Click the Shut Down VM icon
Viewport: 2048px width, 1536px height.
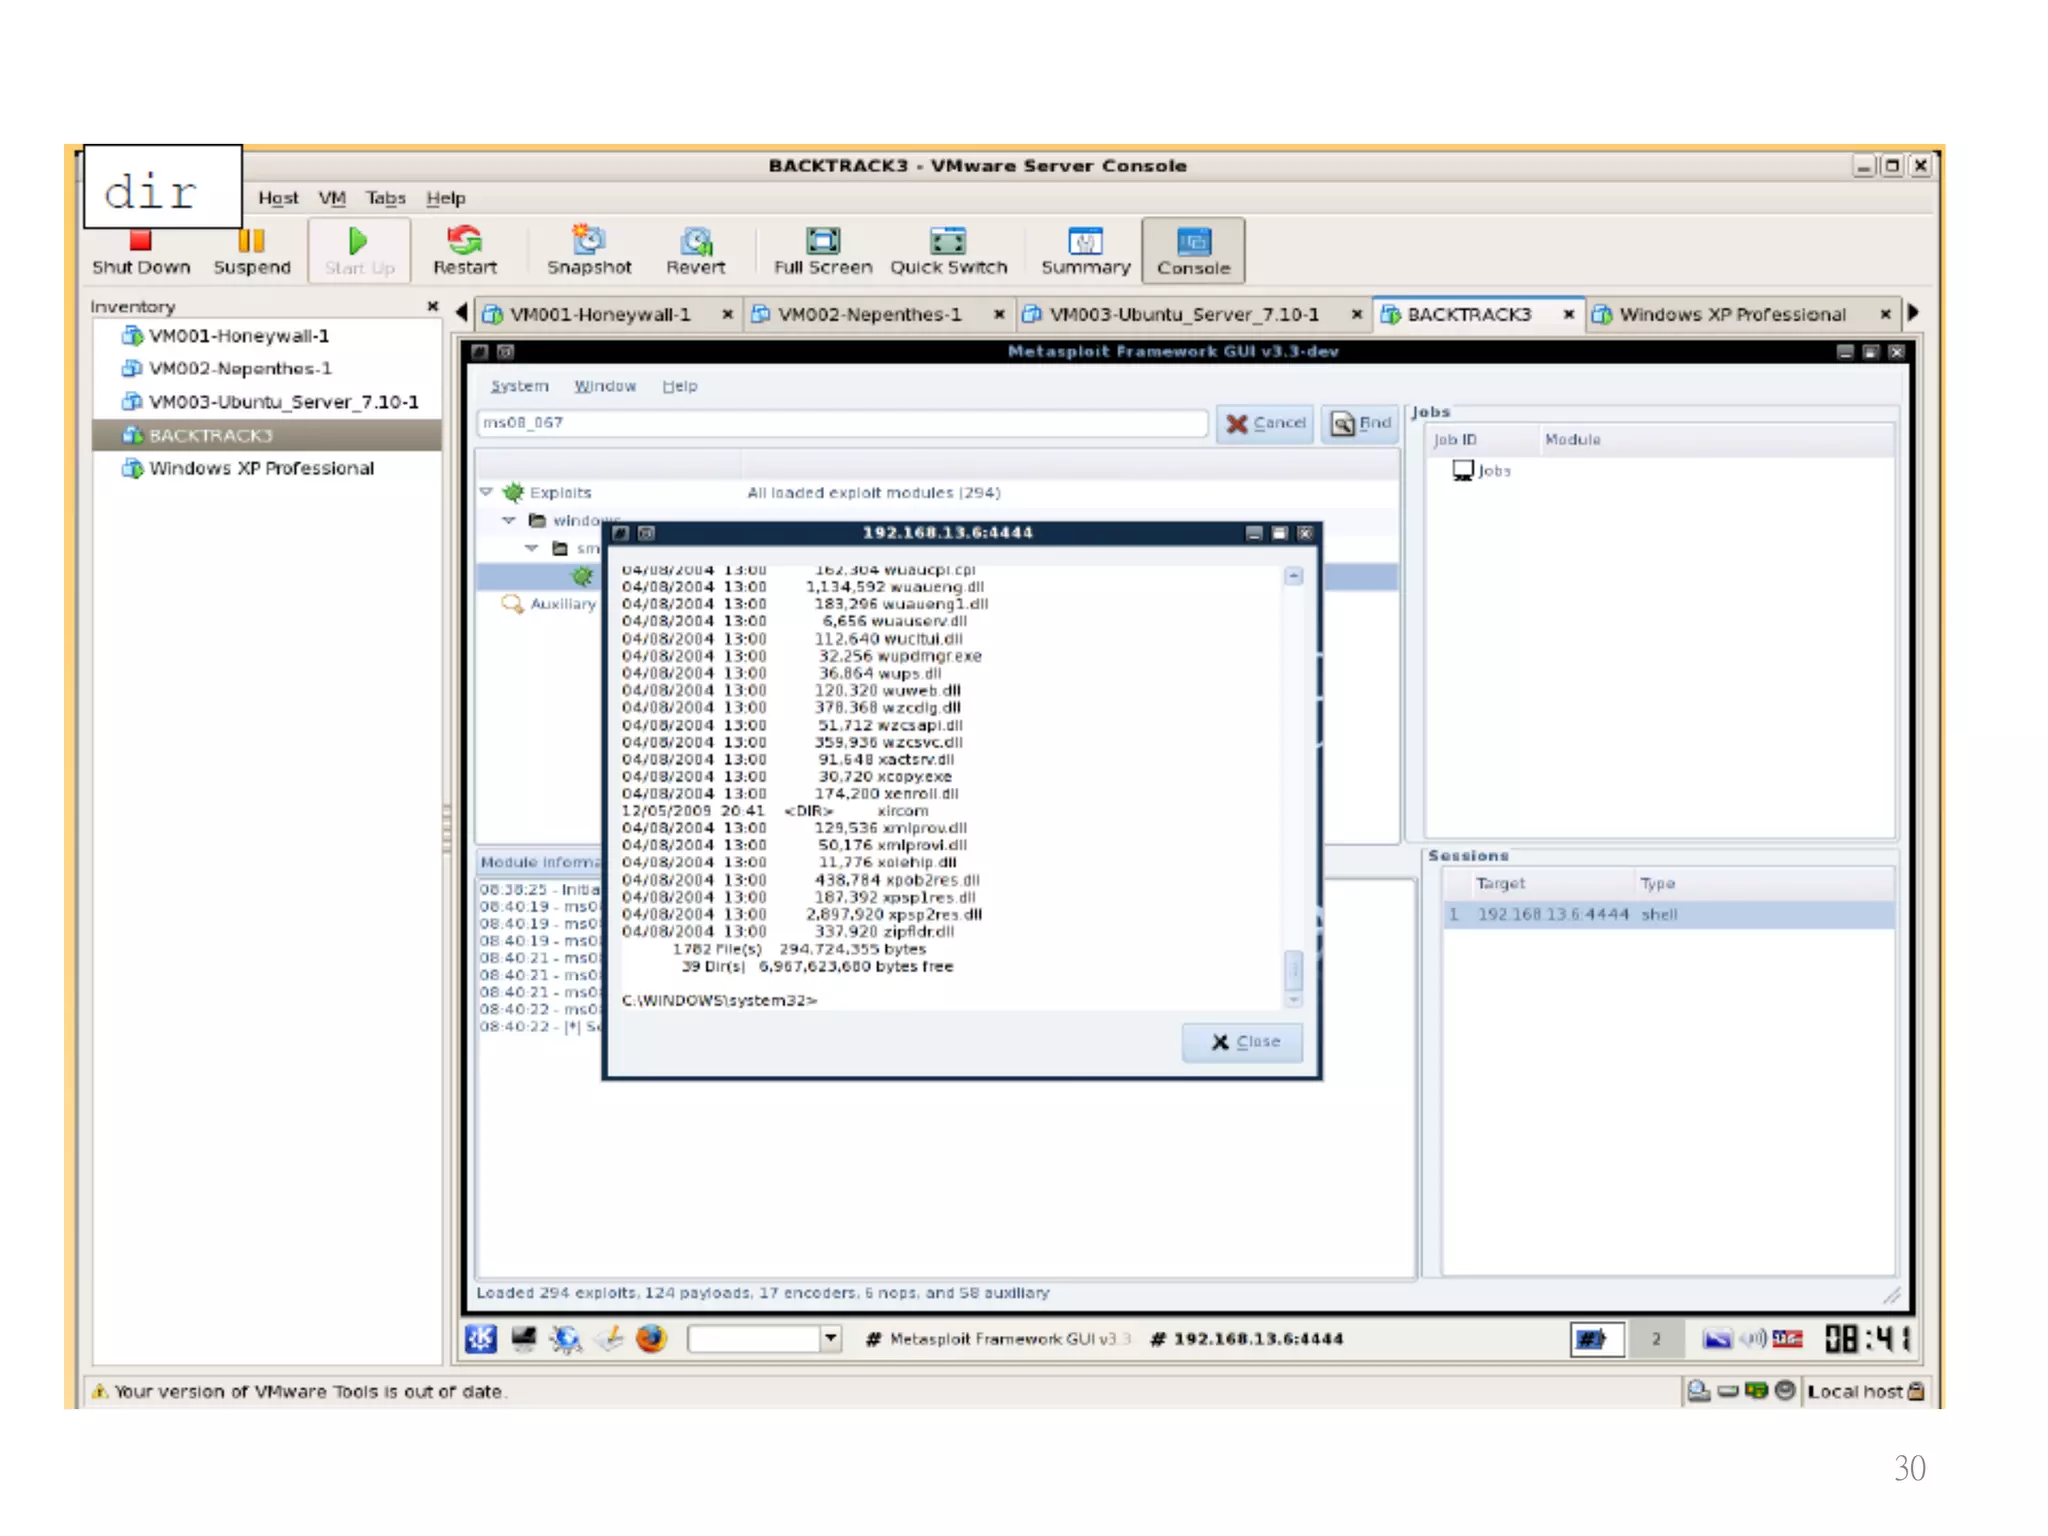[140, 241]
